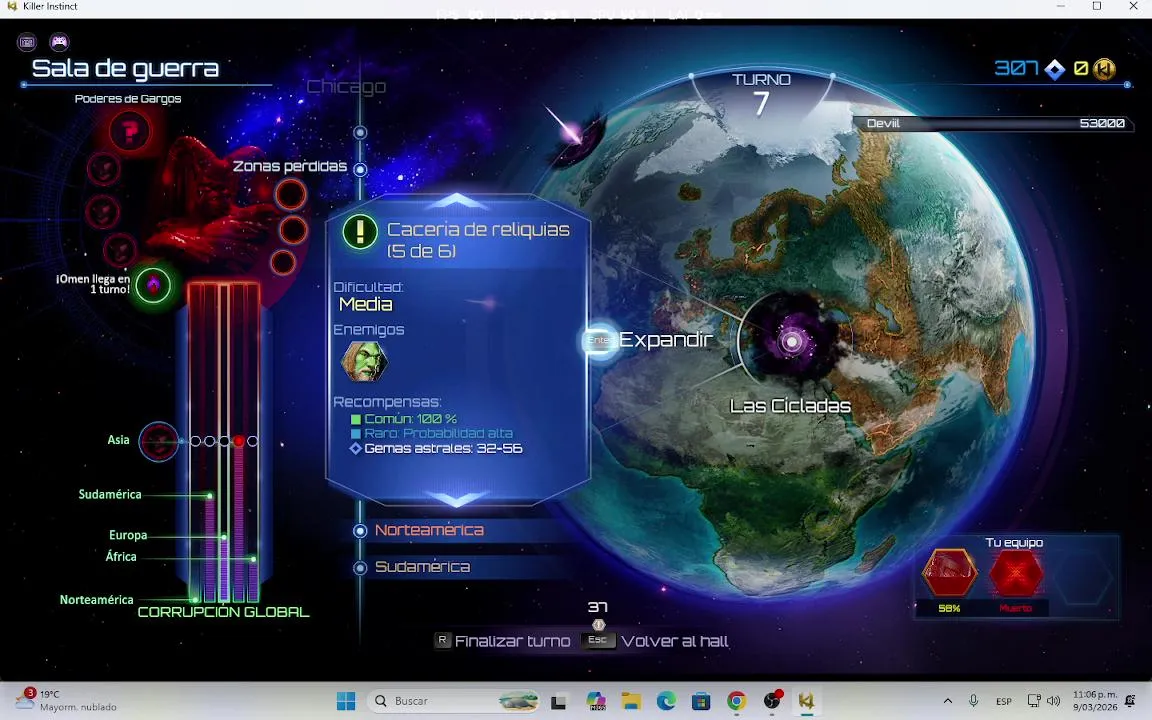The image size is (1152, 720).
Task: Click Finalizar turno
Action: [512, 641]
